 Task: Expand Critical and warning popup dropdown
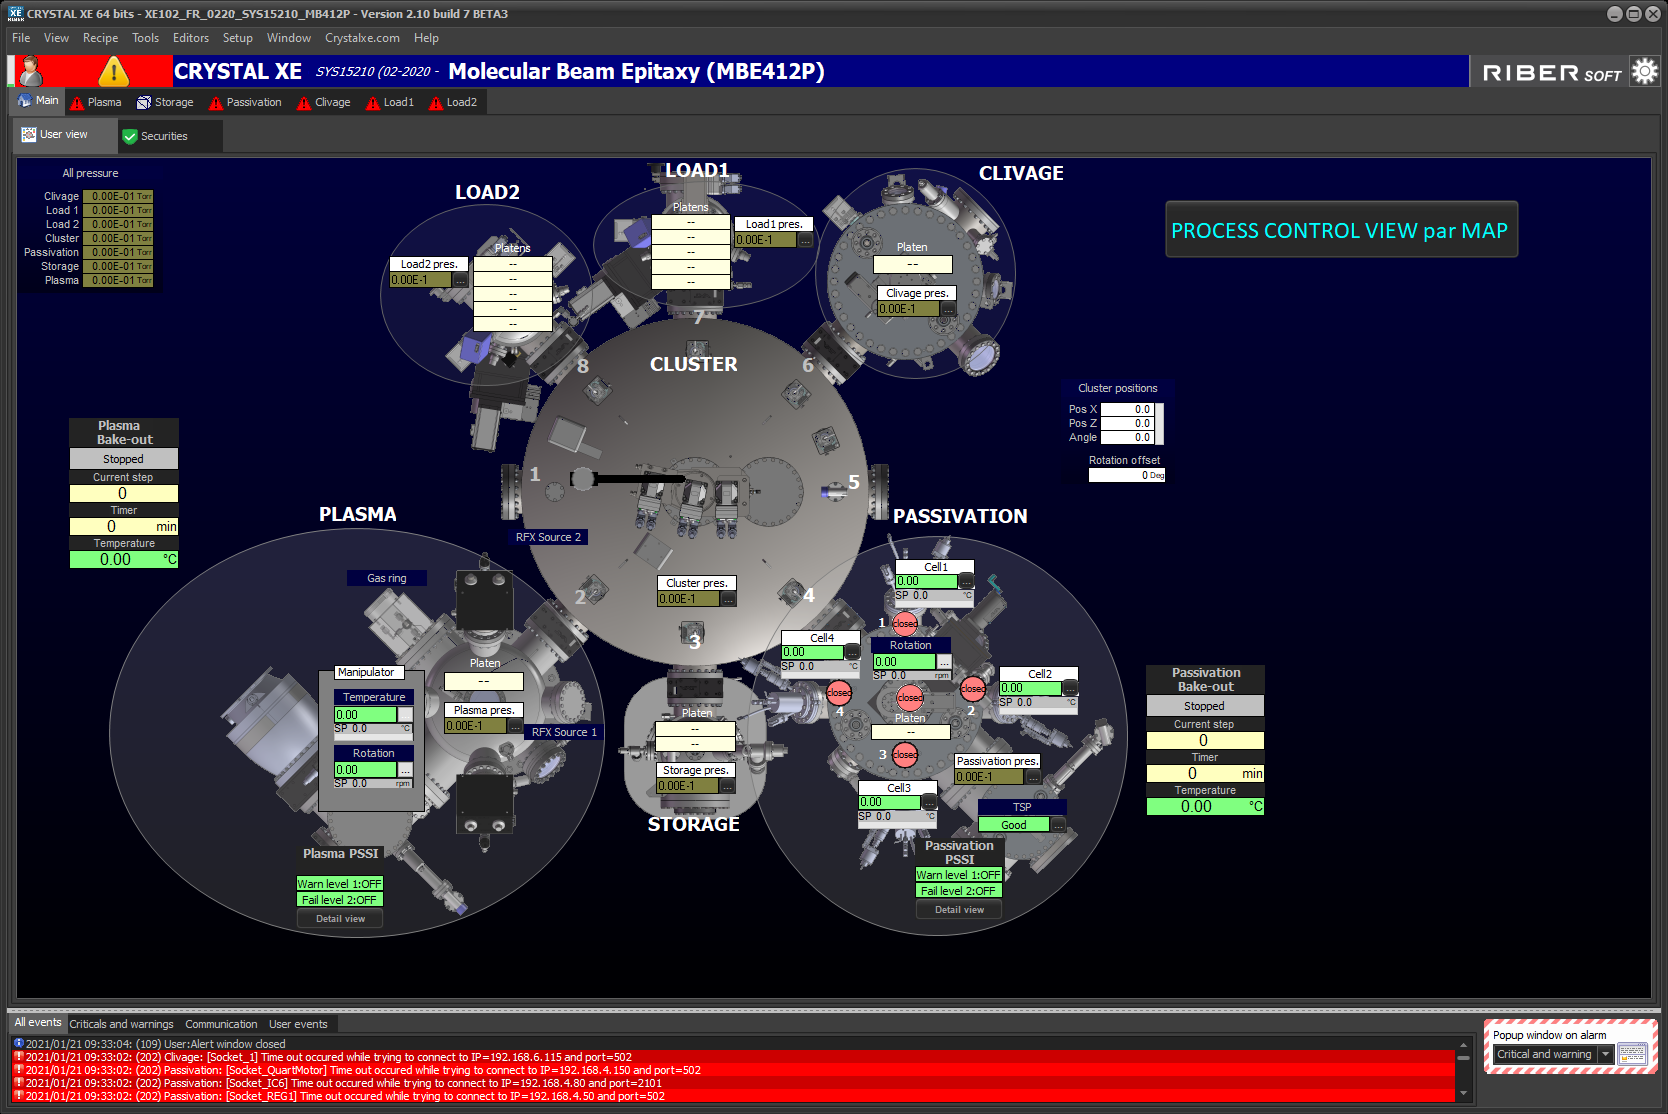(1606, 1054)
